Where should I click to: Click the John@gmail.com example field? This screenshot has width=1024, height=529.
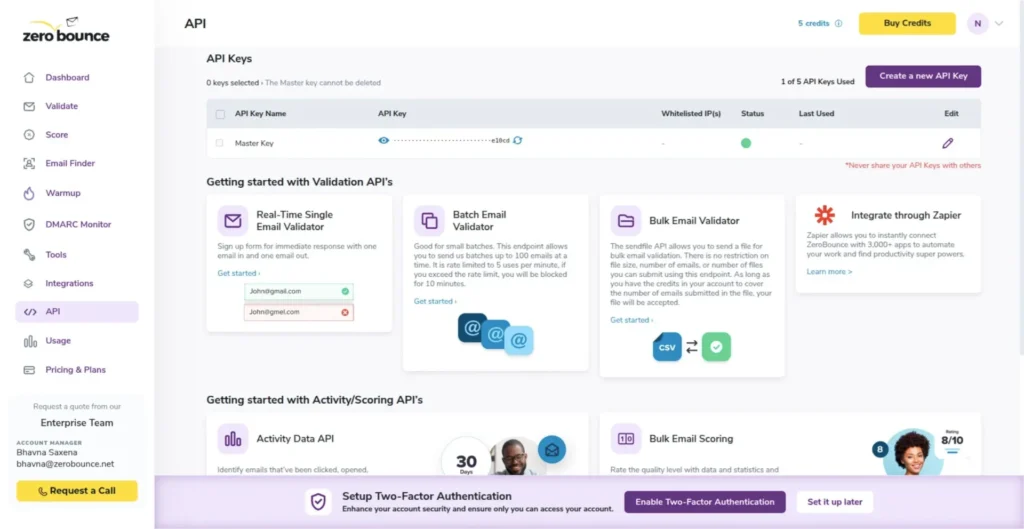[298, 291]
